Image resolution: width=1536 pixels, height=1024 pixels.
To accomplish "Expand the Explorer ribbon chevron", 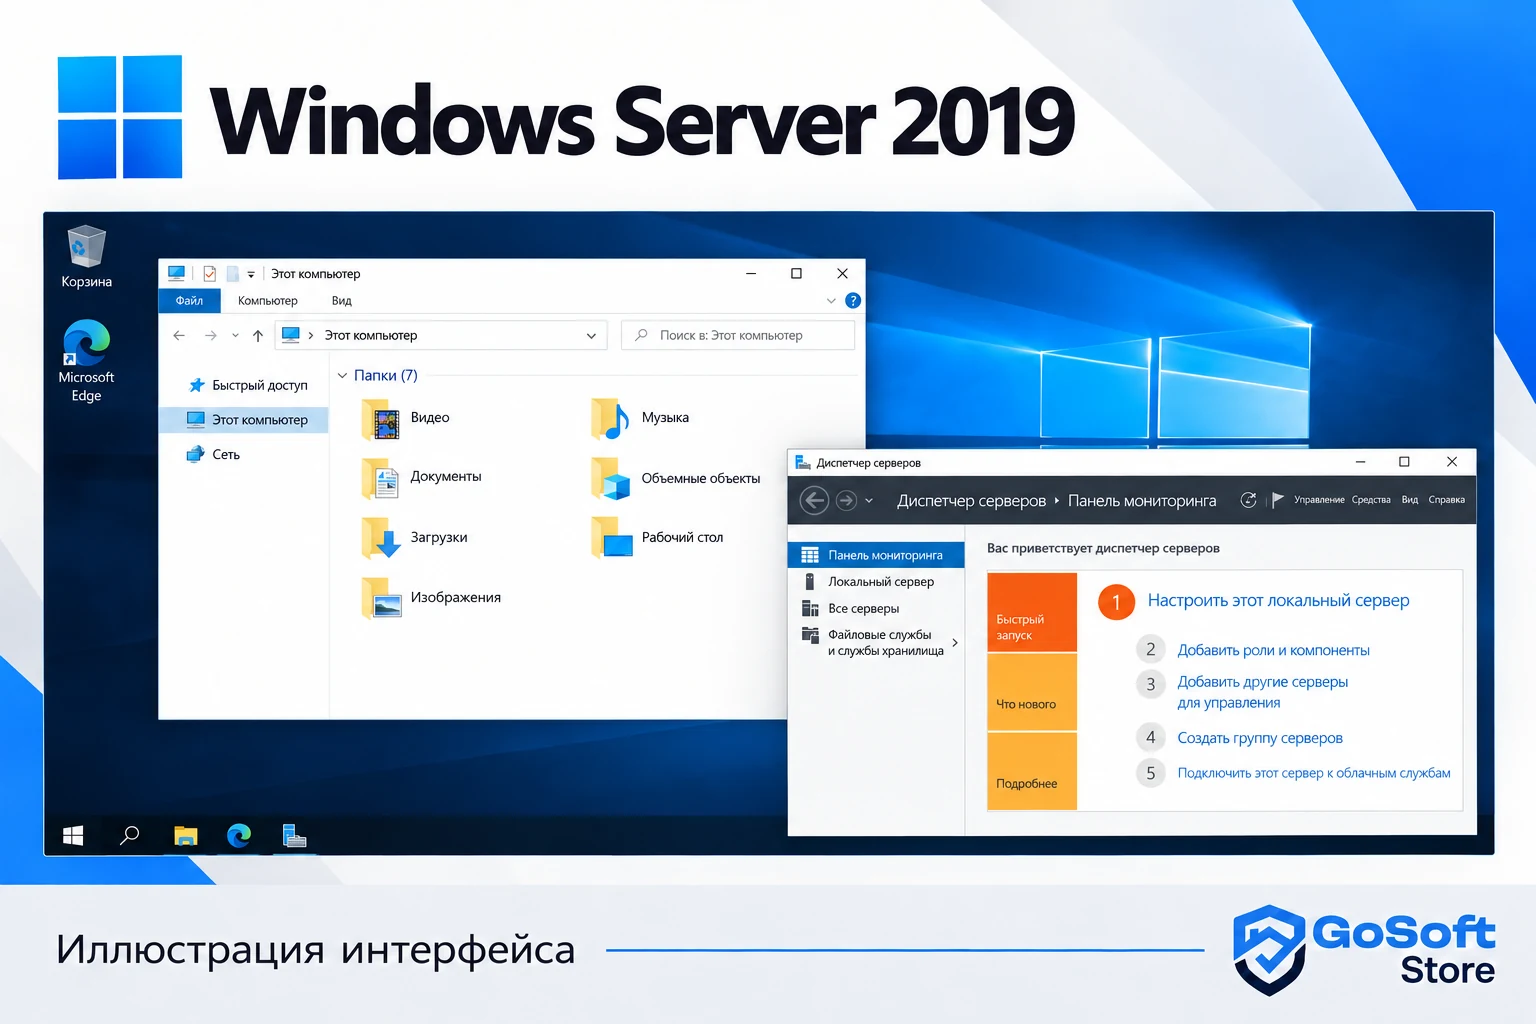I will (831, 301).
